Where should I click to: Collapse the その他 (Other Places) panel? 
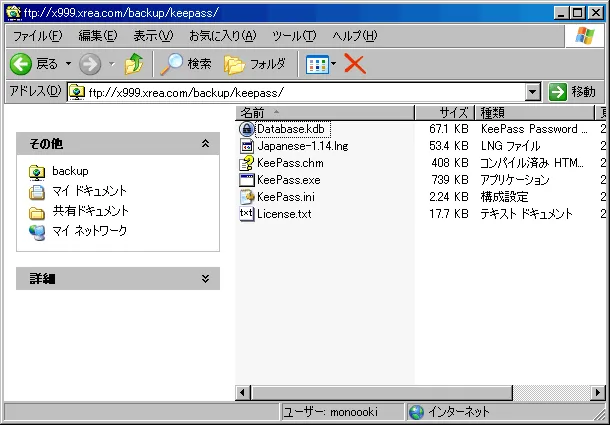pos(205,144)
